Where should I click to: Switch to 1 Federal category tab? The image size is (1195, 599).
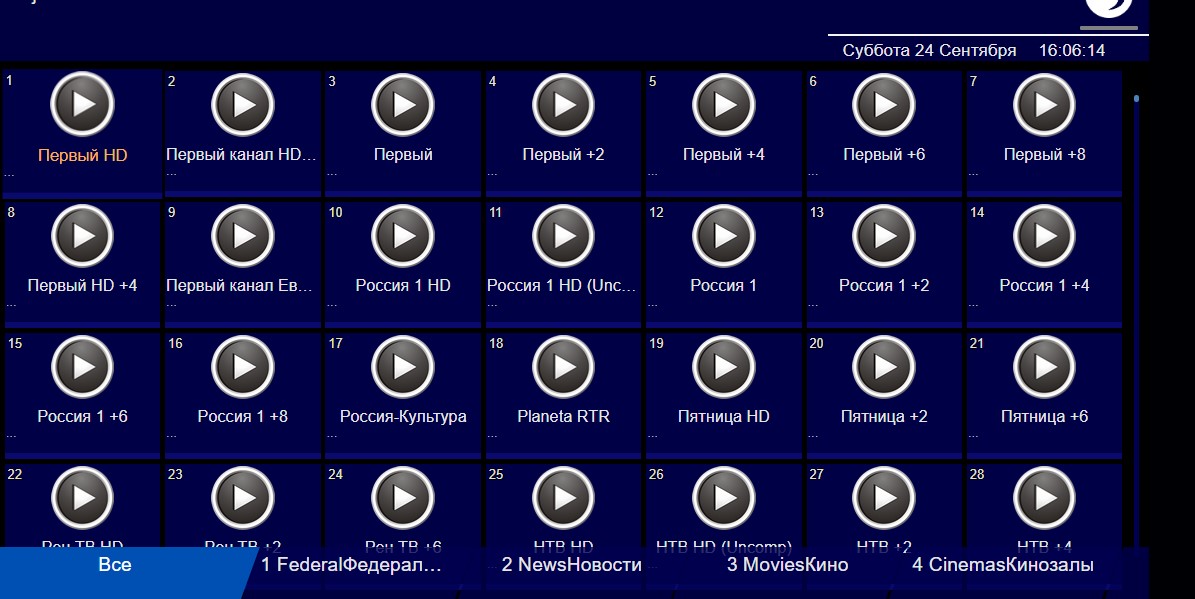pos(351,565)
